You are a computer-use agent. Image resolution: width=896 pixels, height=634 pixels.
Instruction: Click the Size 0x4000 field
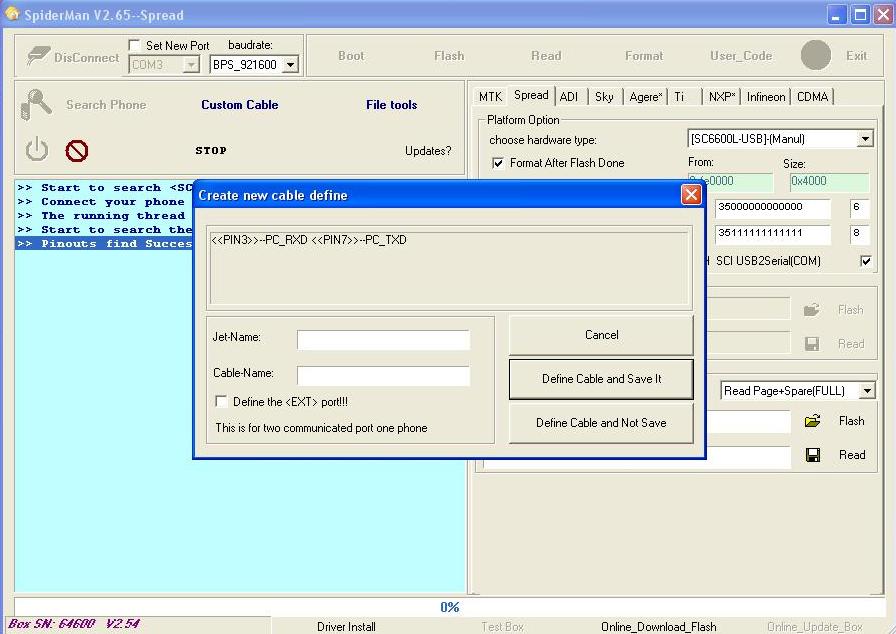coord(829,182)
